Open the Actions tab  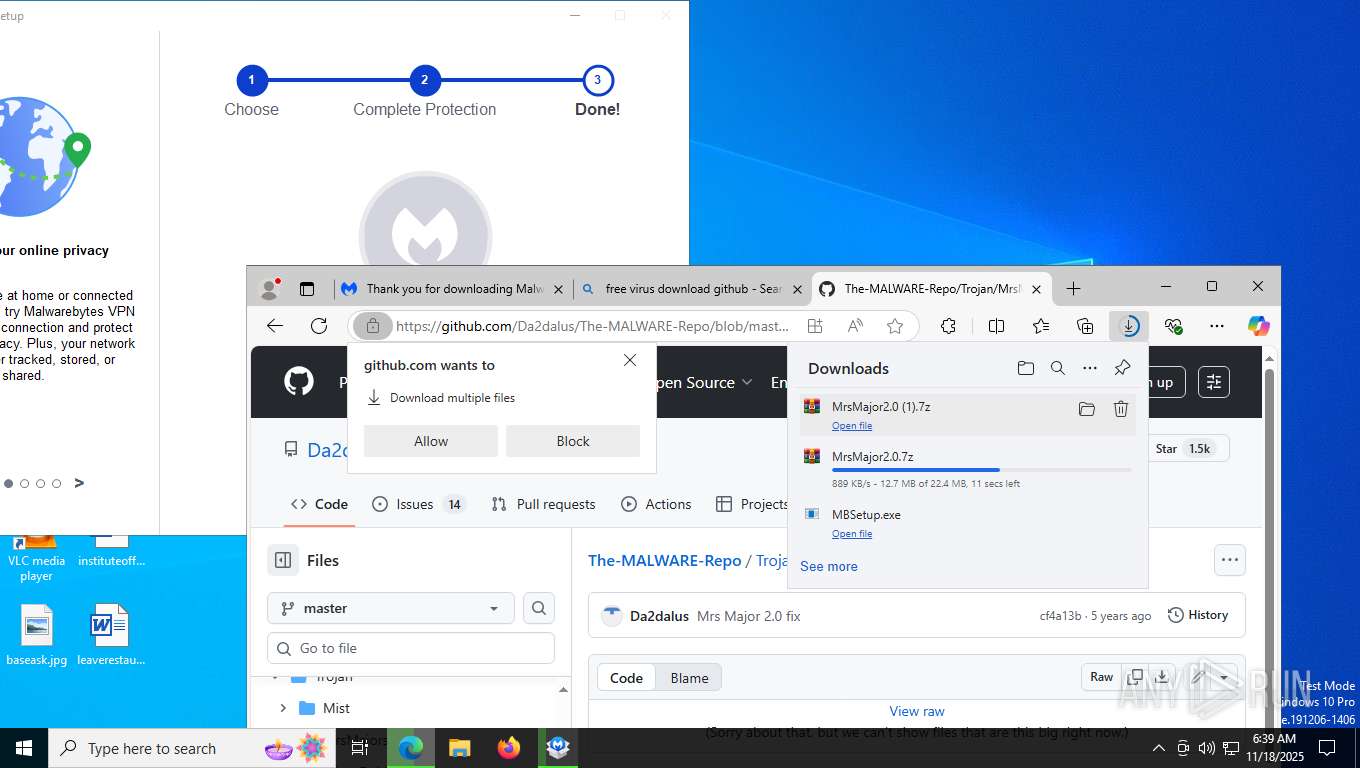656,504
